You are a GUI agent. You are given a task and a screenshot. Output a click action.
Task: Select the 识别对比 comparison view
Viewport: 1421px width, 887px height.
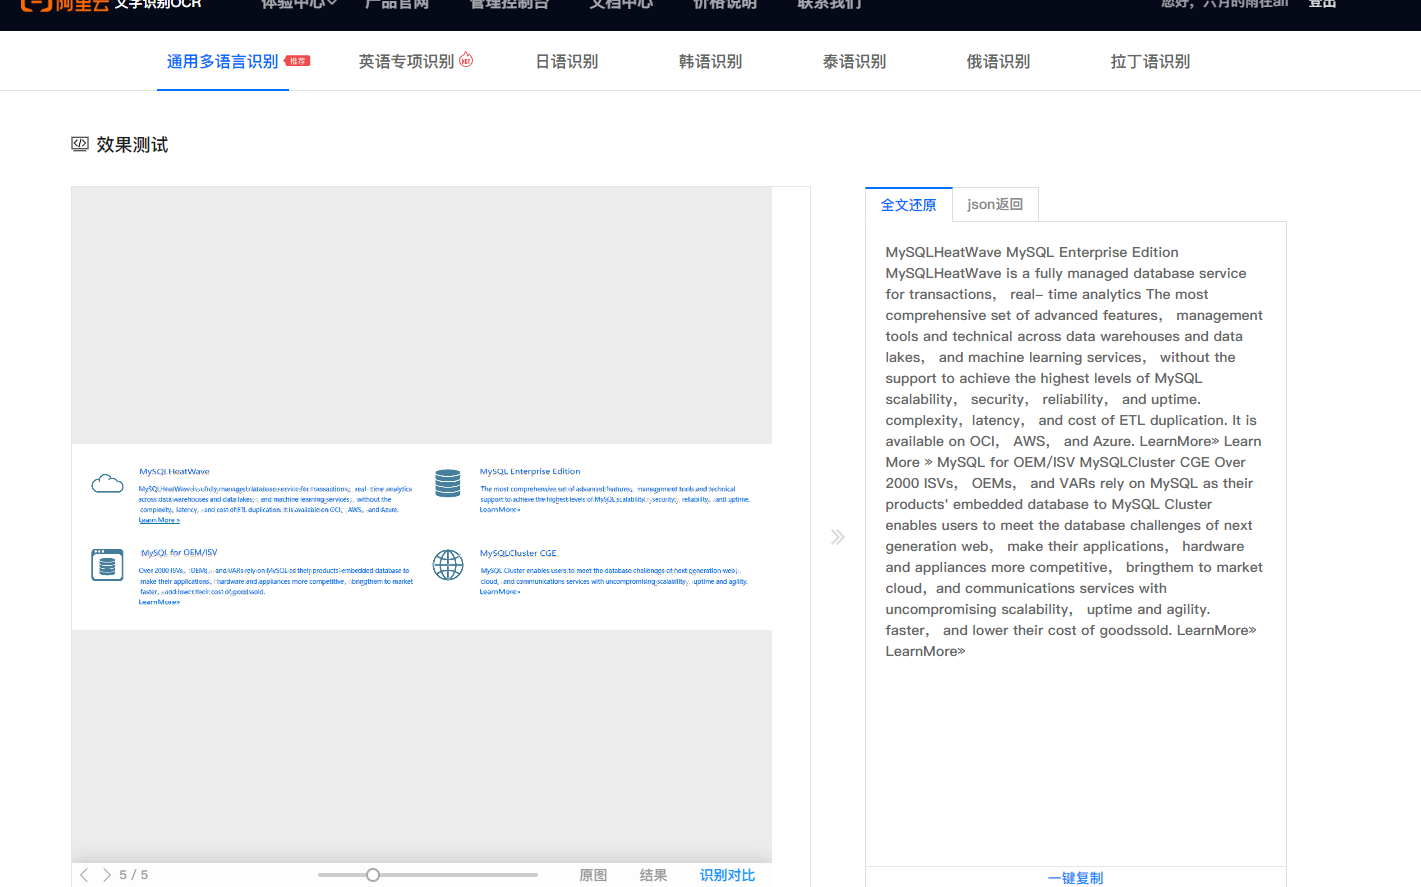point(727,875)
